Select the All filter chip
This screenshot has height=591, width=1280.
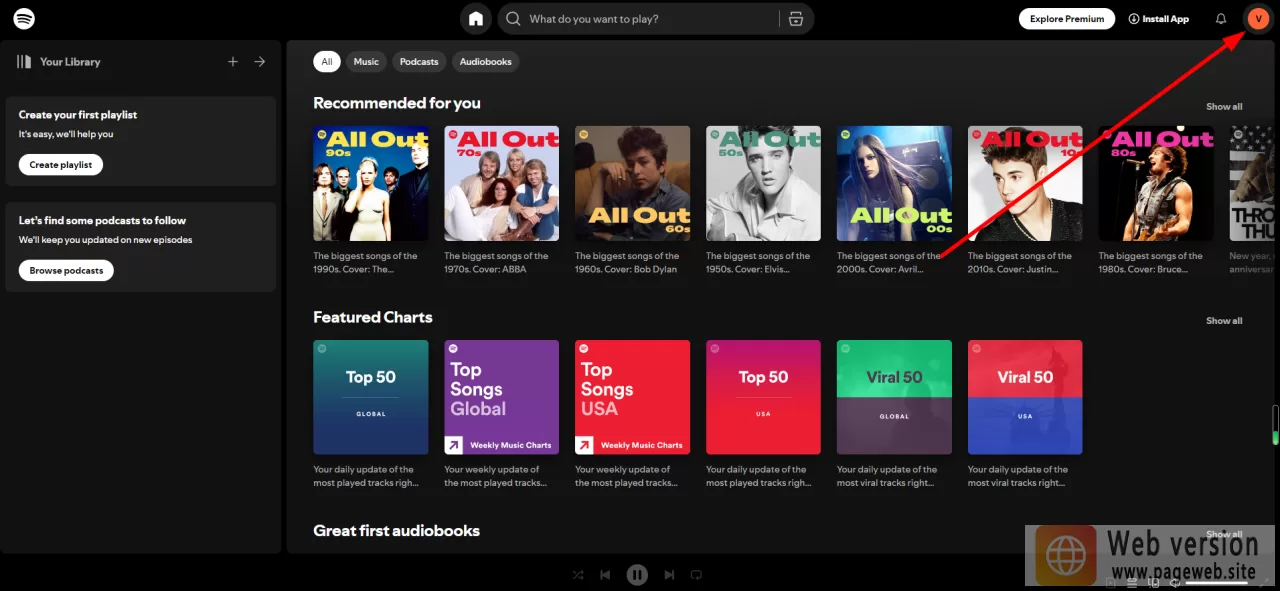tap(327, 62)
